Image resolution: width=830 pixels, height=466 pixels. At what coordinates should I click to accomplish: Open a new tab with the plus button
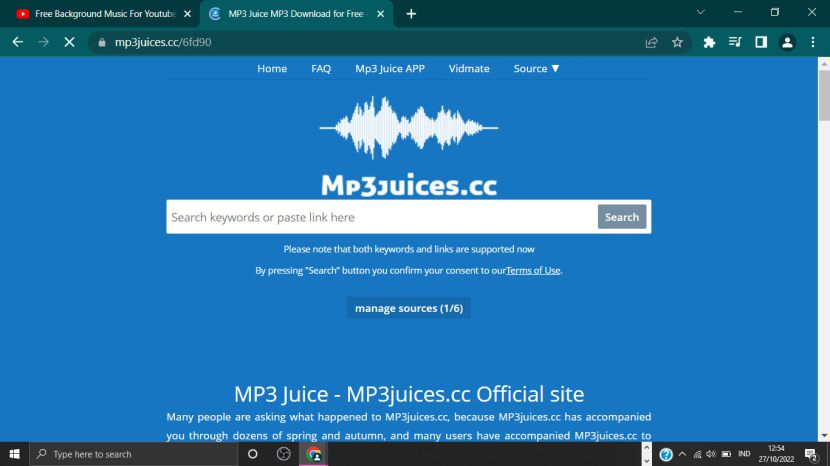point(411,14)
